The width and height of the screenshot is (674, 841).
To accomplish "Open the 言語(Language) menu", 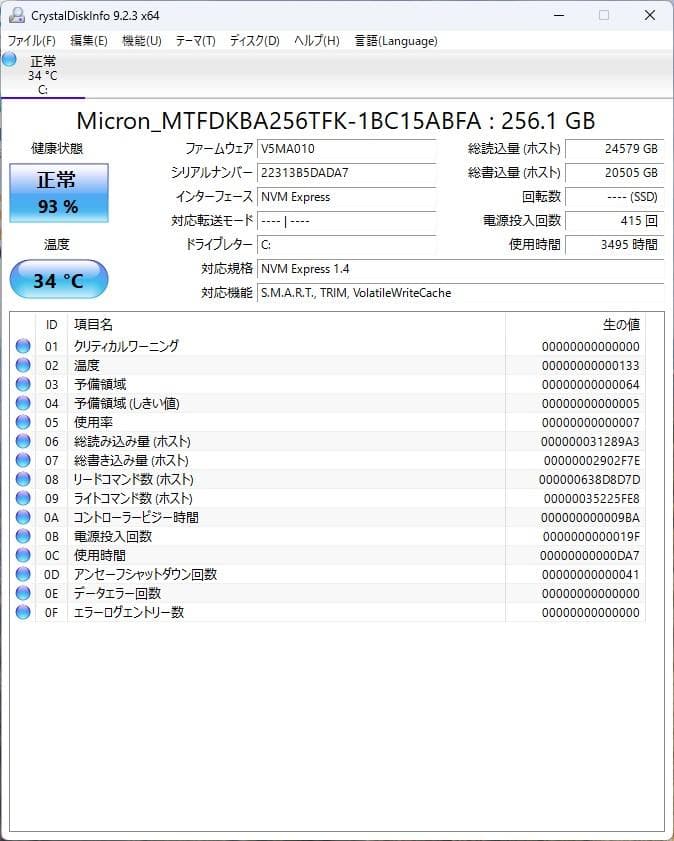I will (396, 41).
